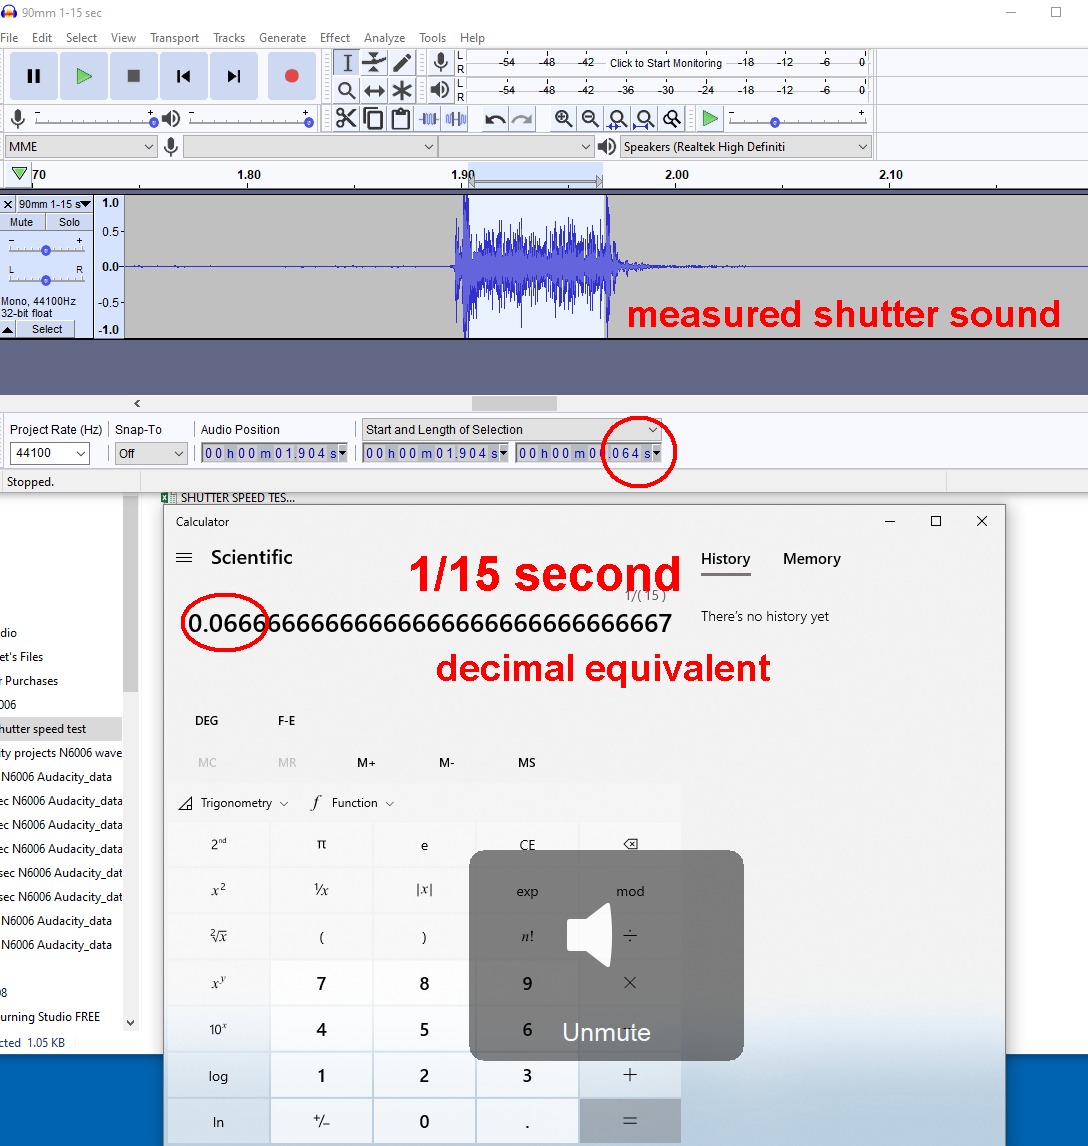The image size is (1088, 1146).
Task: Toggle Mute on the 90mm track
Action: tap(22, 222)
